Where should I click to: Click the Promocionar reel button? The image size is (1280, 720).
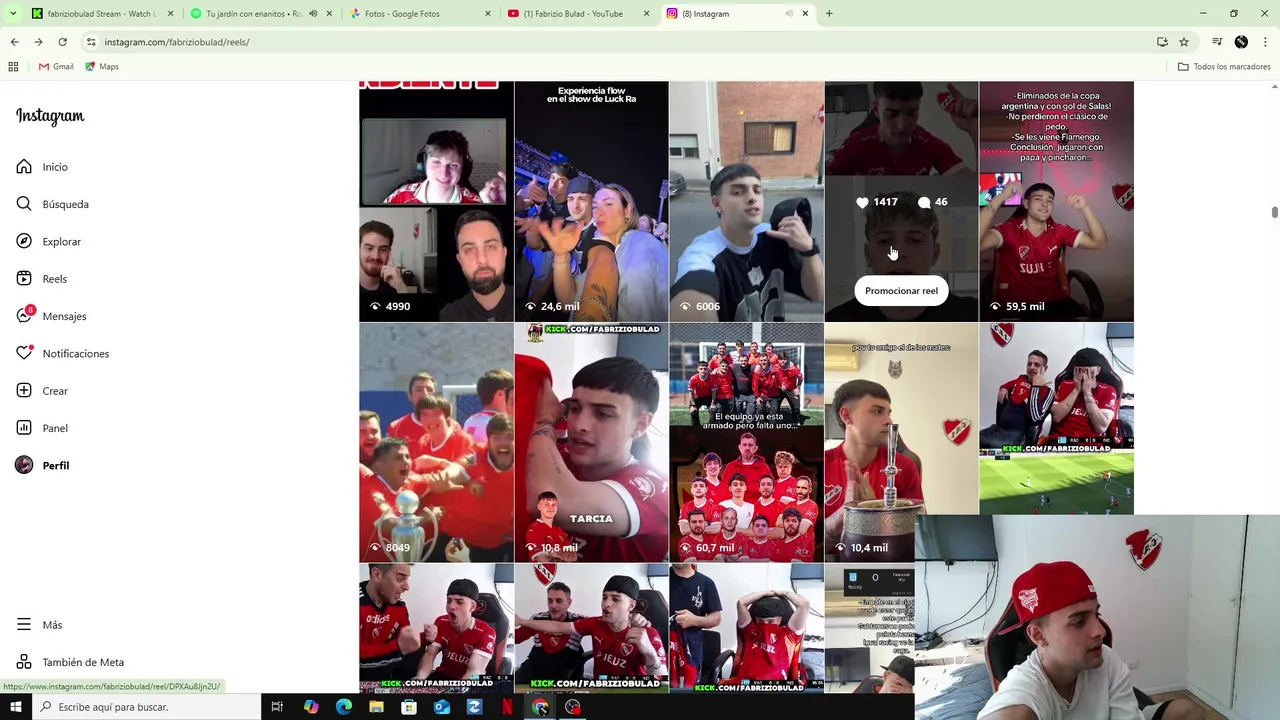coord(901,291)
